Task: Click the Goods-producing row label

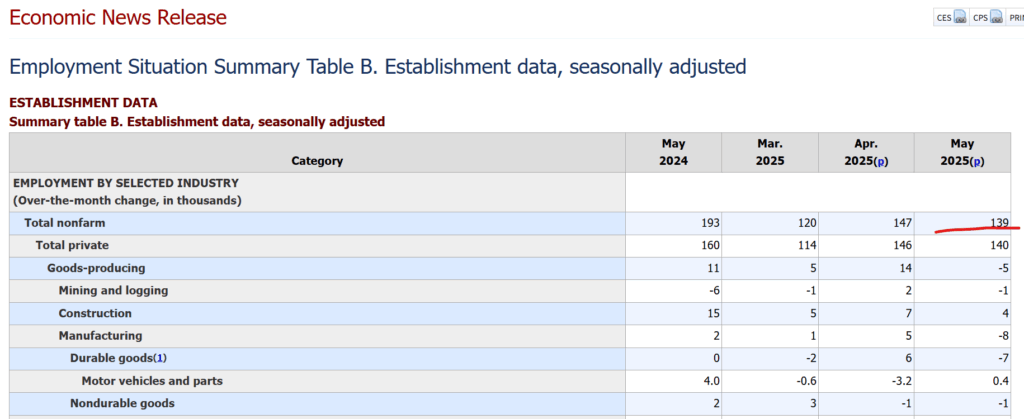Action: (96, 268)
